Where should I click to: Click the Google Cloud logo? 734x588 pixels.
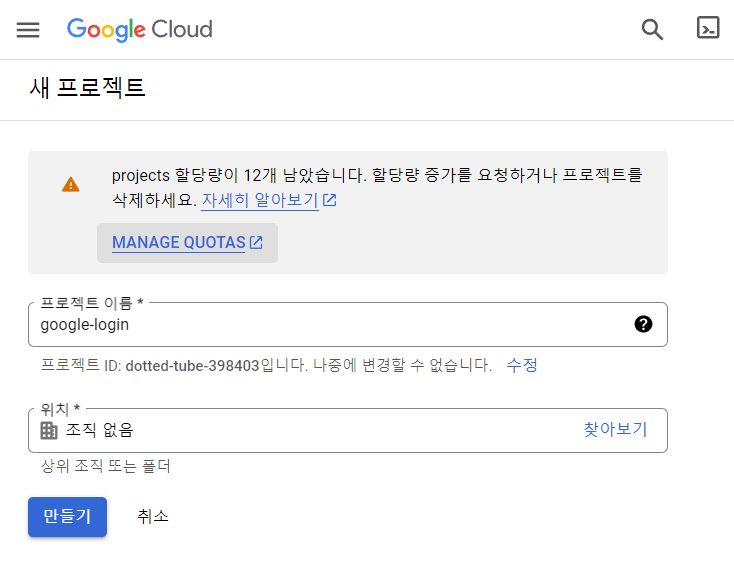[140, 29]
